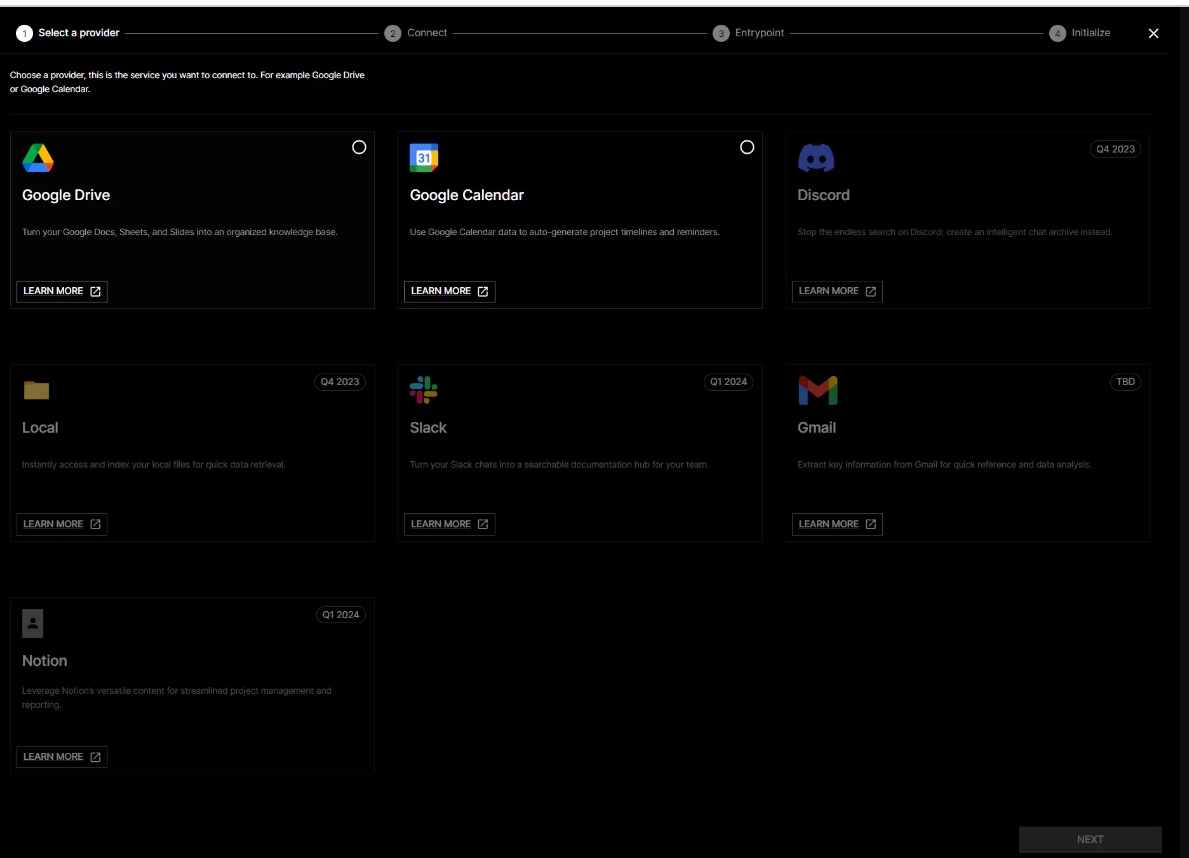Open Learn More for Gmail
Screen dimensions: 1189x858
point(837,524)
